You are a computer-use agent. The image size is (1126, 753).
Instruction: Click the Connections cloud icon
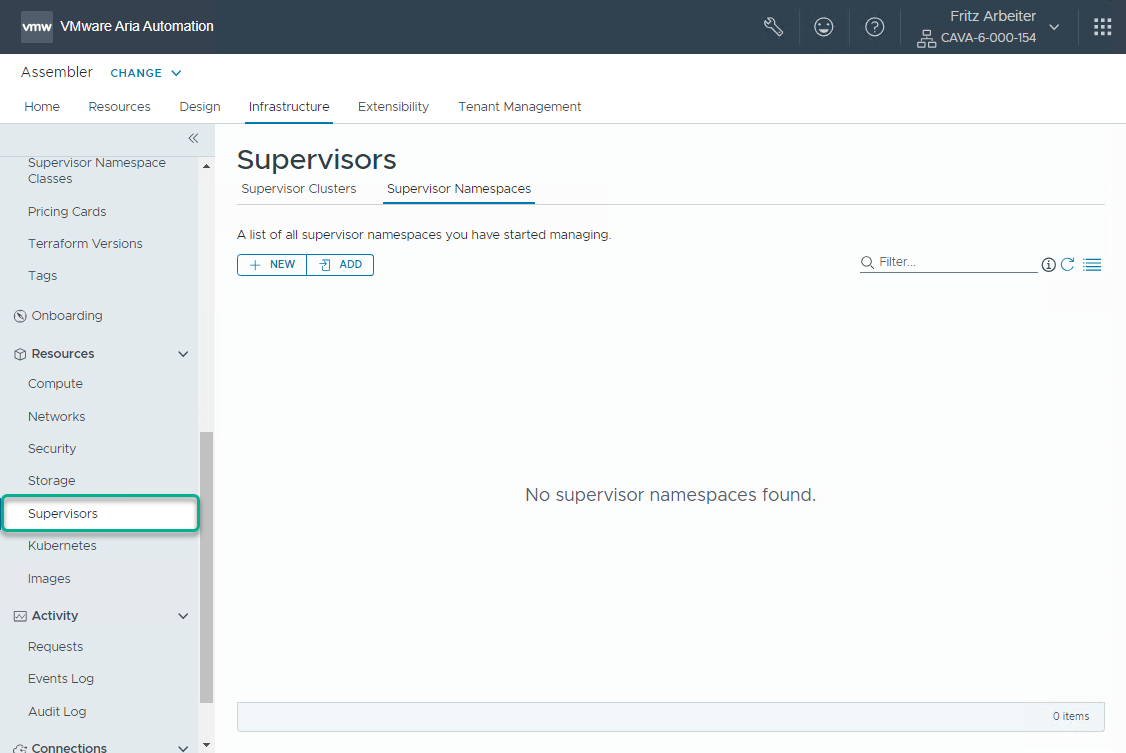pyautogui.click(x=20, y=748)
